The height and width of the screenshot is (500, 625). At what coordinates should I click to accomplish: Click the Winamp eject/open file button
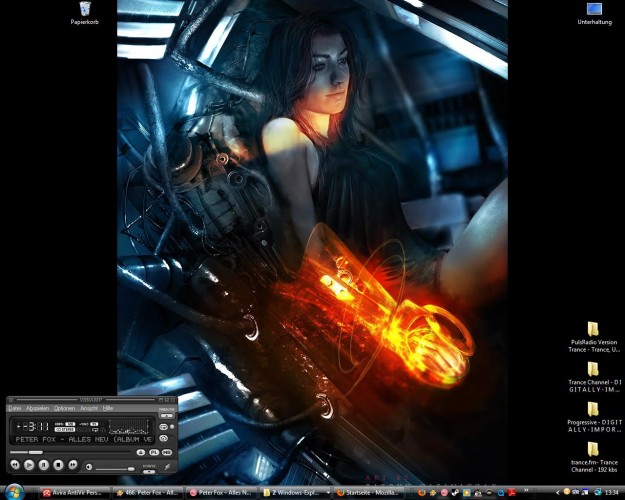pyautogui.click(x=140, y=452)
